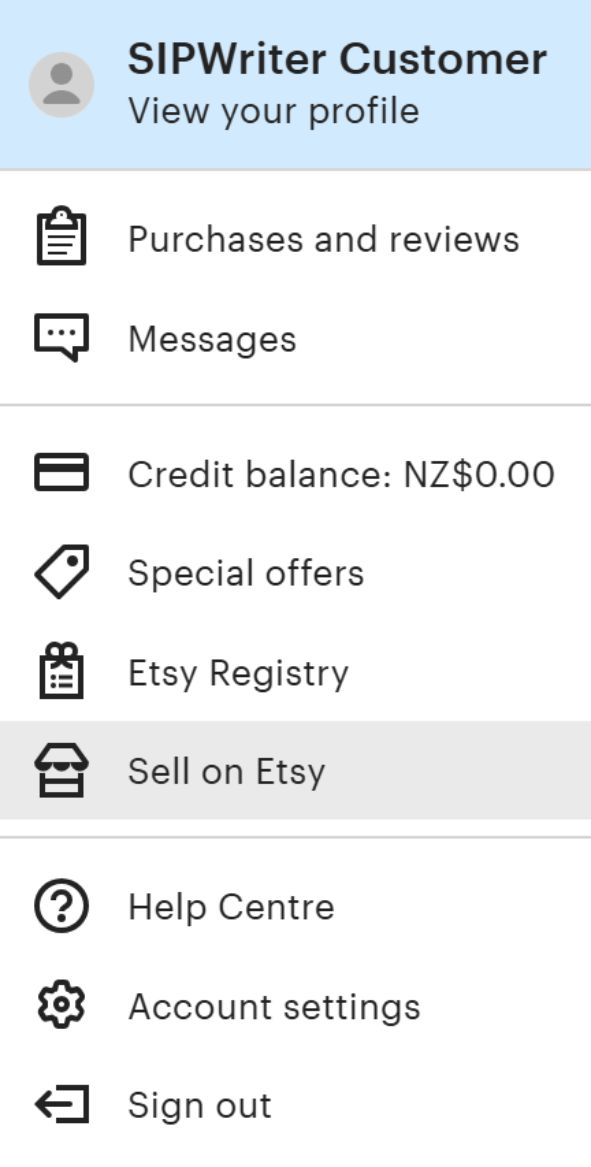The image size is (591, 1167).
Task: Open Purchases and reviews
Action: click(x=322, y=238)
